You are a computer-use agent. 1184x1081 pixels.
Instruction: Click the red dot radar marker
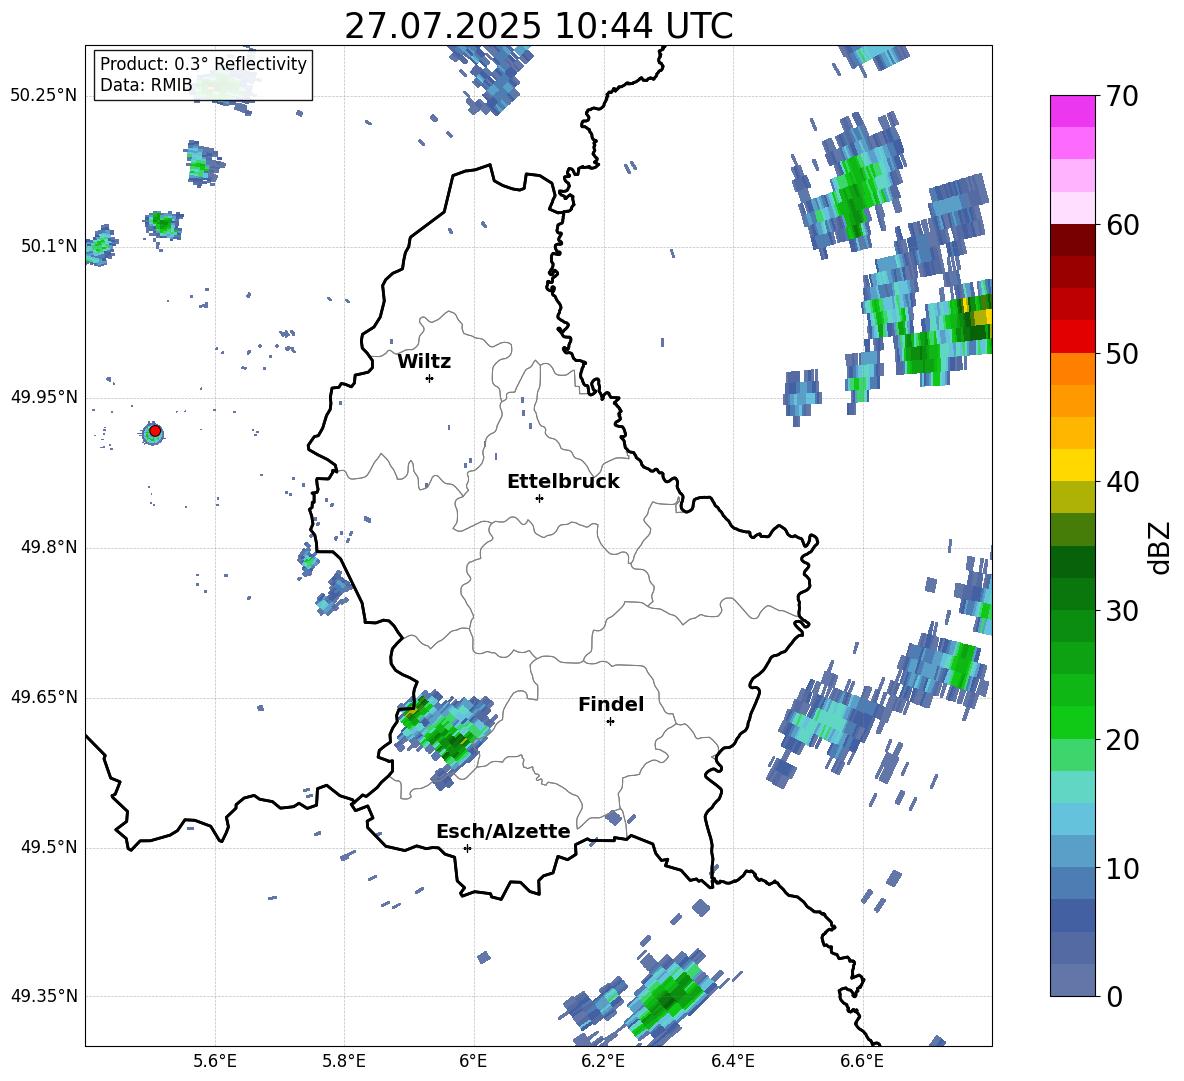coord(155,431)
